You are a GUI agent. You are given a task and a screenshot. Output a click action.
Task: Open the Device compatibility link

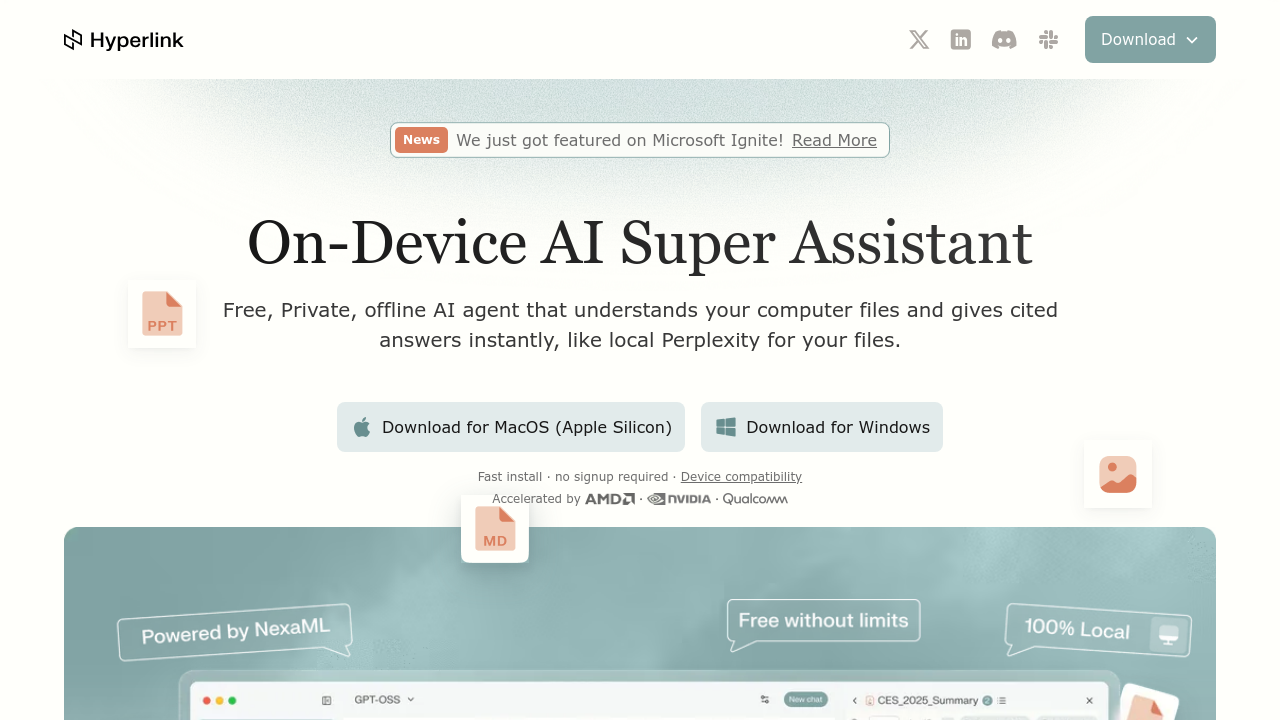741,477
